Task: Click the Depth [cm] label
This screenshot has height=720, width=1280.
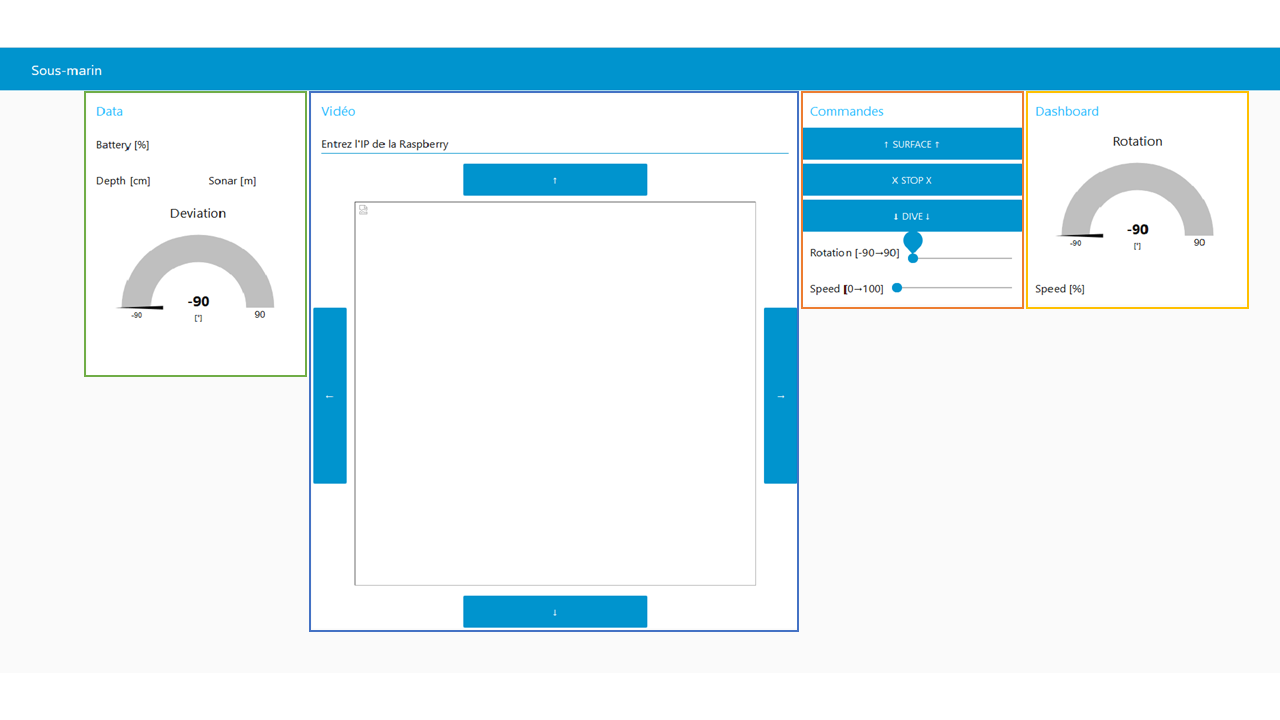Action: (x=123, y=181)
